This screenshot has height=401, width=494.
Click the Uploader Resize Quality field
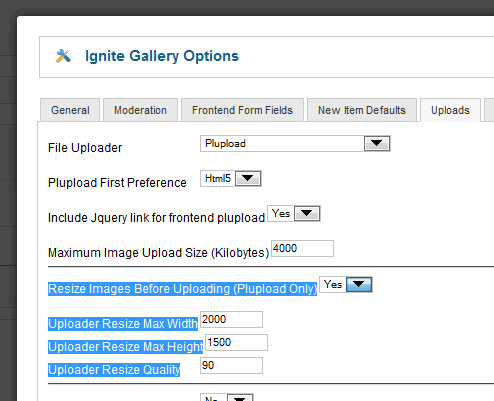click(231, 365)
